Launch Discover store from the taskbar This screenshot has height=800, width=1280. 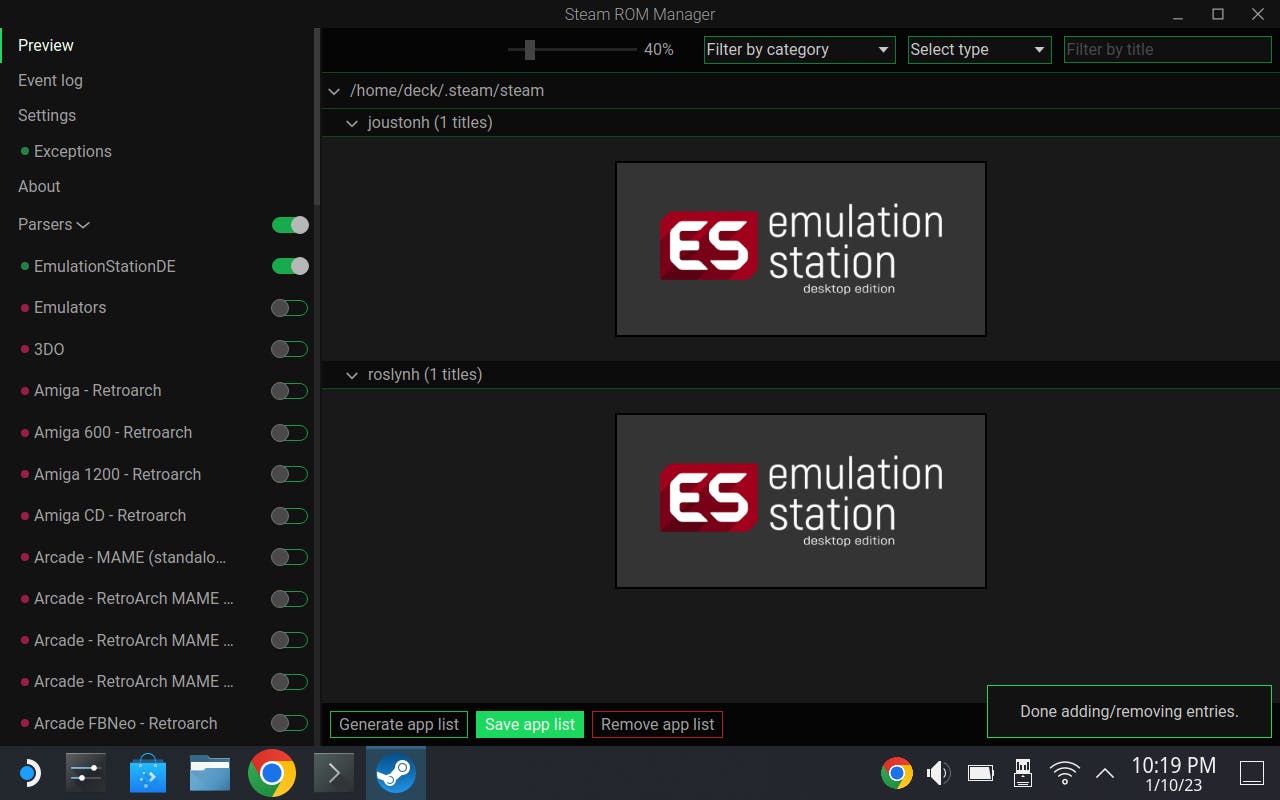coord(148,773)
